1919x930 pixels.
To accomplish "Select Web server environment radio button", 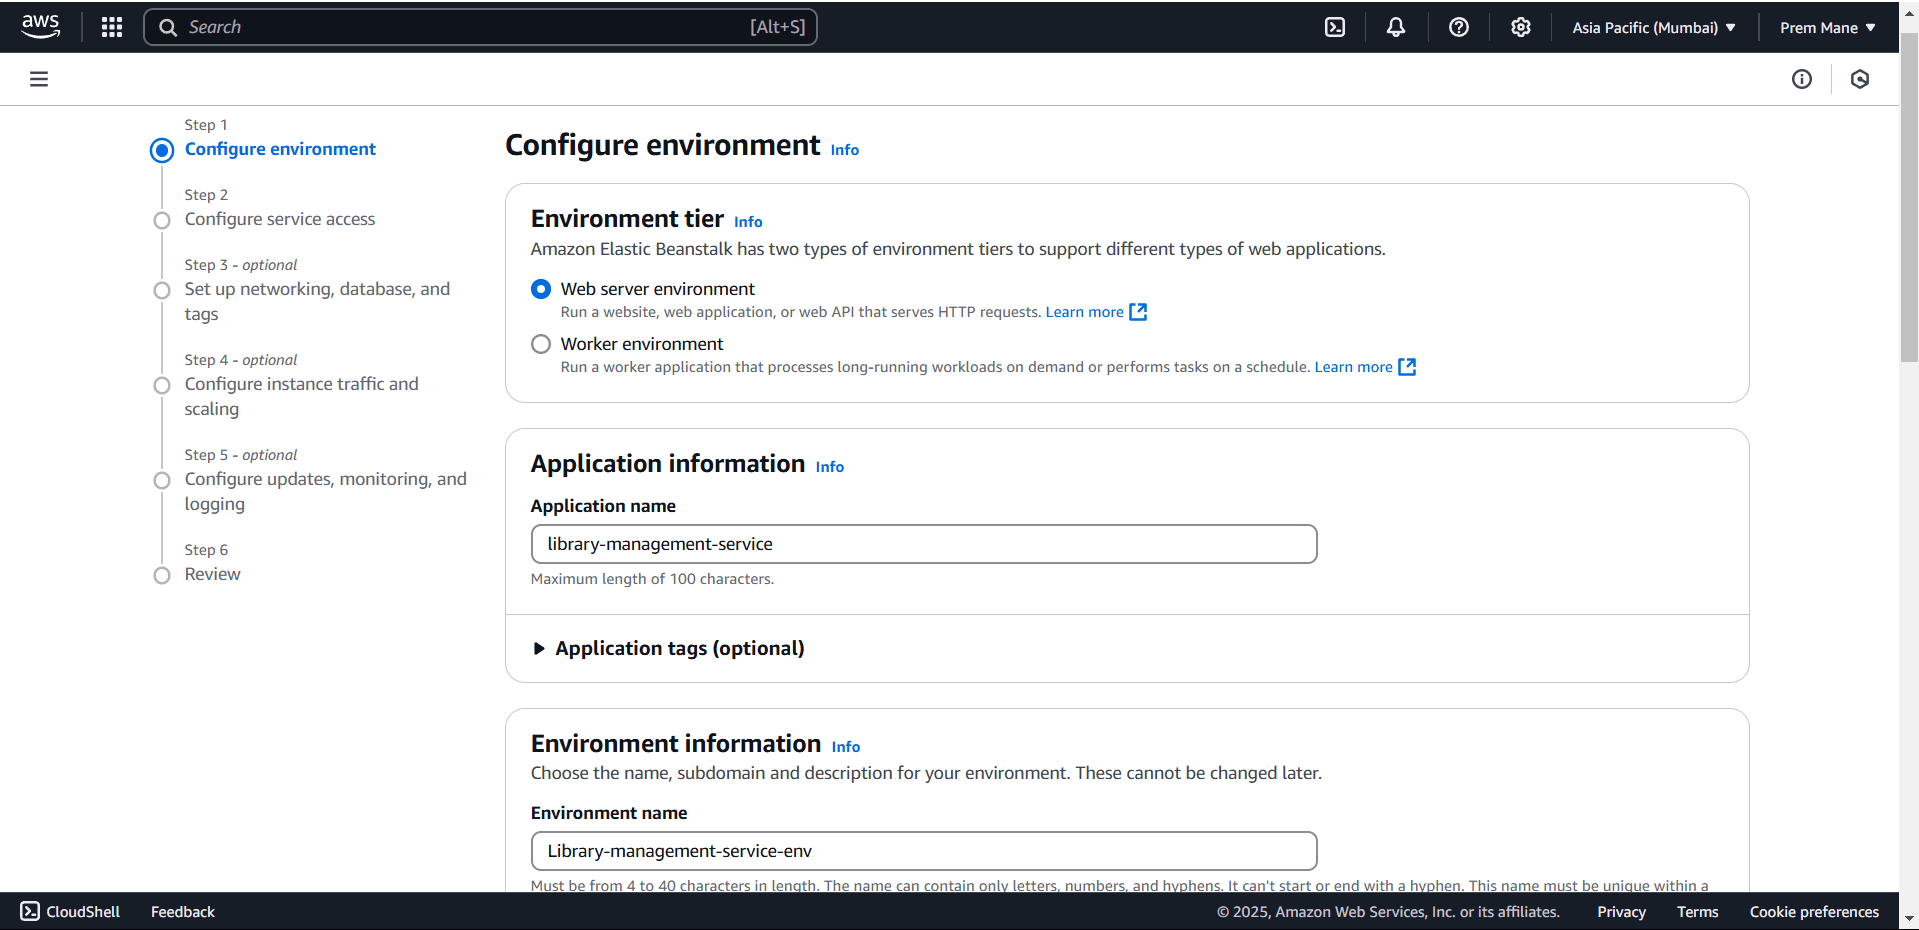I will coord(541,289).
